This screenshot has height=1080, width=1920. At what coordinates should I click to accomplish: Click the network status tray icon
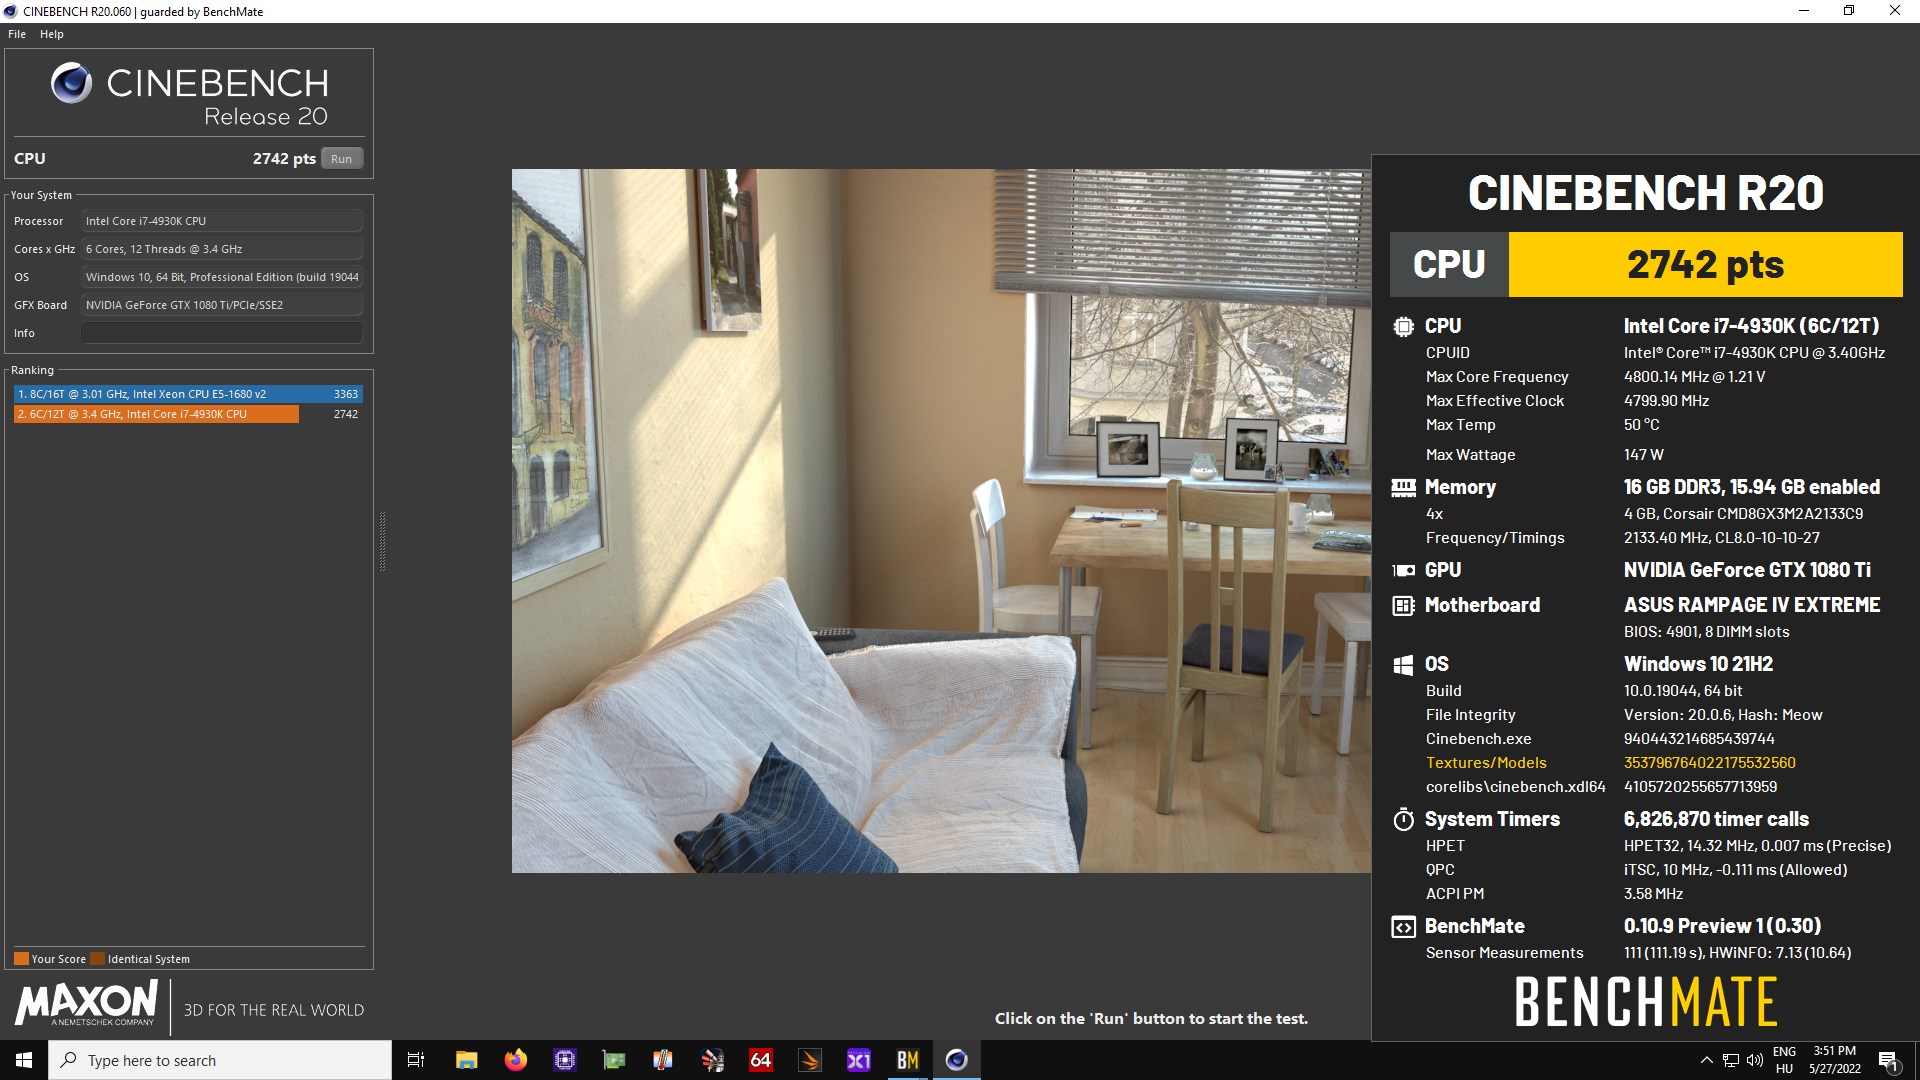pos(1730,1060)
